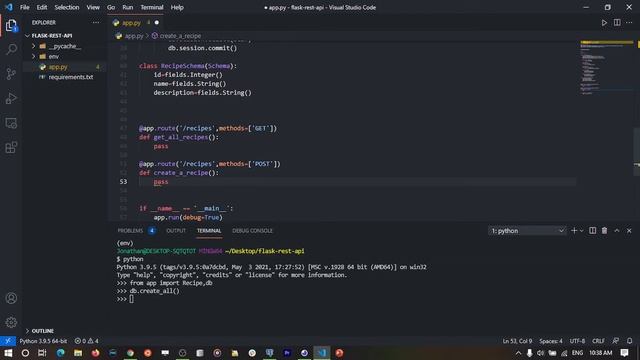Open the Run and Debug view
The image size is (640, 360).
[11, 98]
